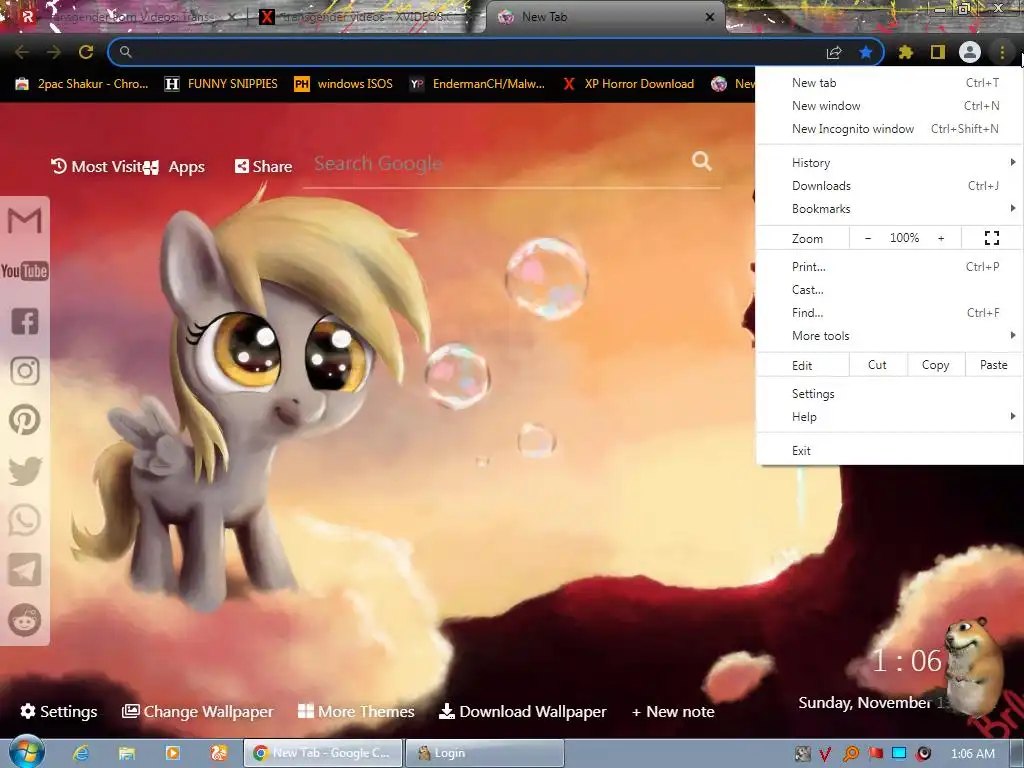The image size is (1024, 768).
Task: Select New tab menu item
Action: click(x=889, y=83)
